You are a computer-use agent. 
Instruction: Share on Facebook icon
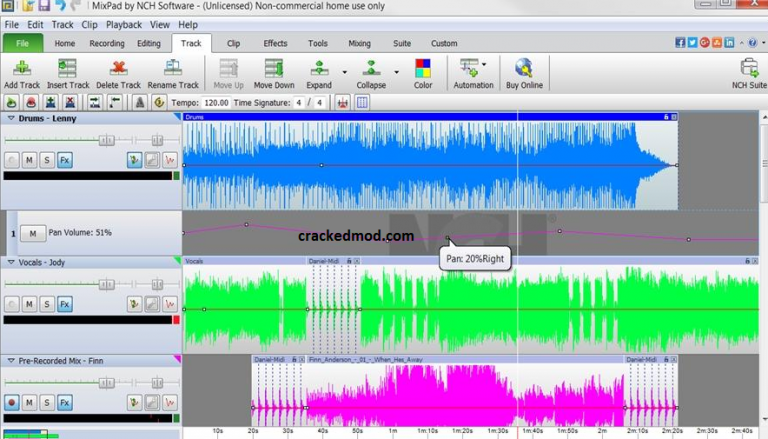[680, 43]
